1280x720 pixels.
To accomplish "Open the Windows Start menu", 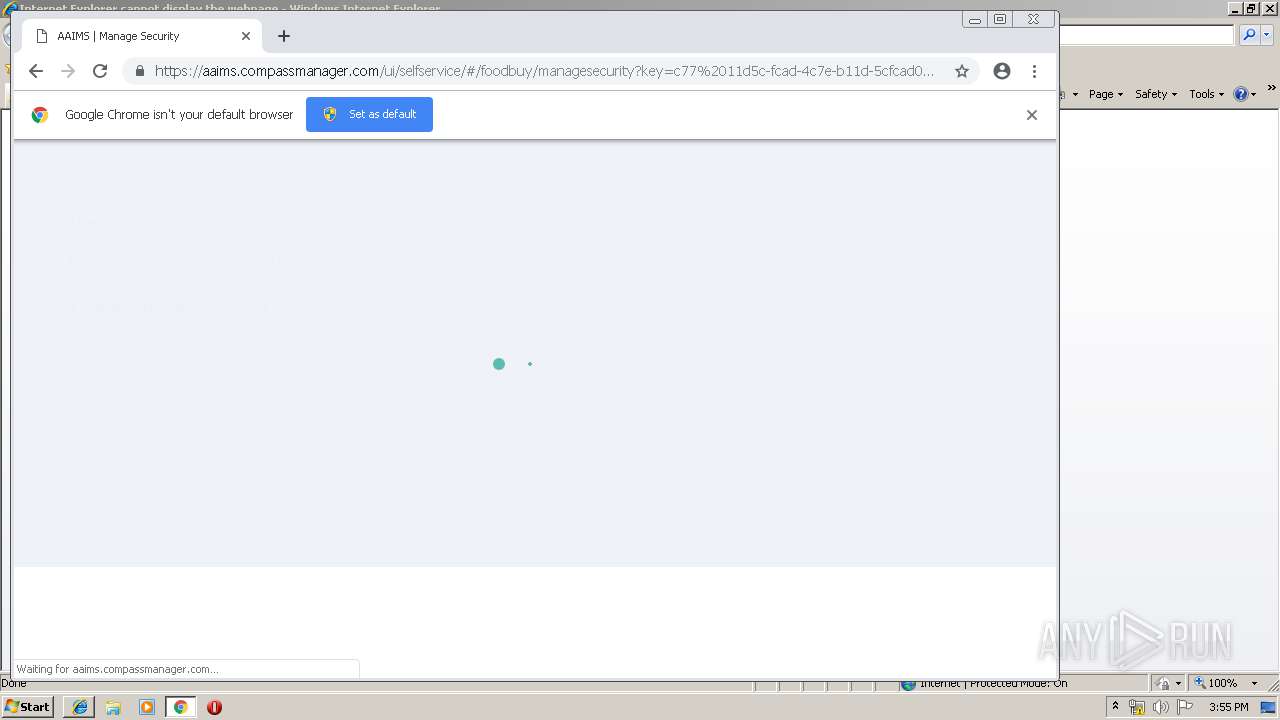I will tap(28, 707).
